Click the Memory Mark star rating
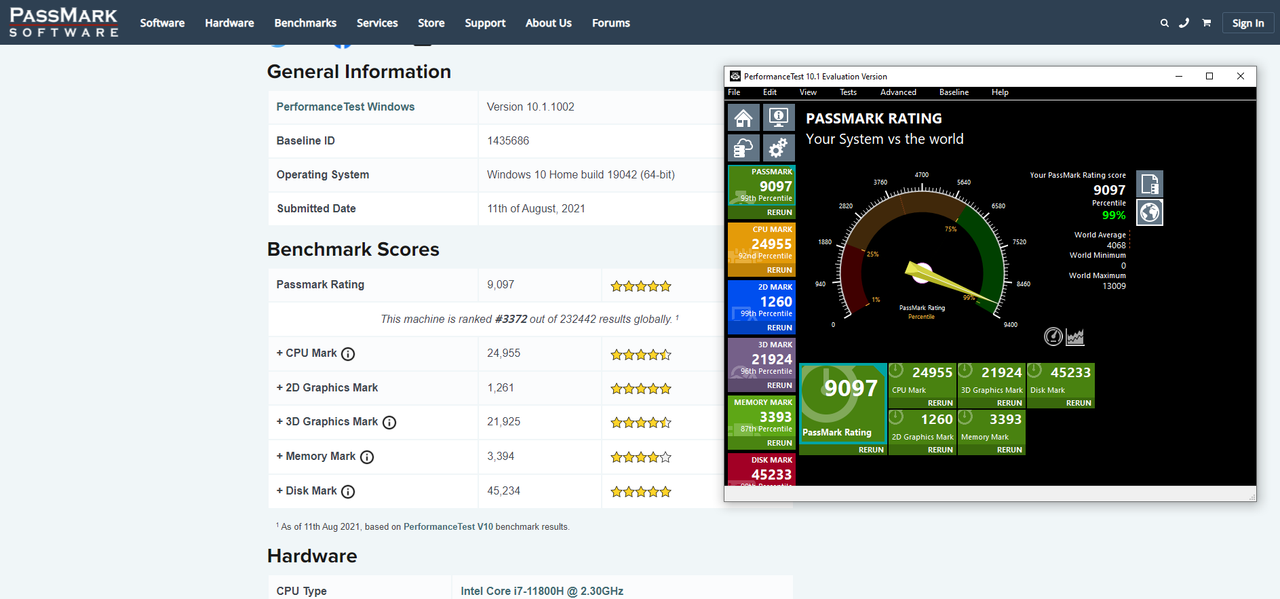 tap(641, 457)
